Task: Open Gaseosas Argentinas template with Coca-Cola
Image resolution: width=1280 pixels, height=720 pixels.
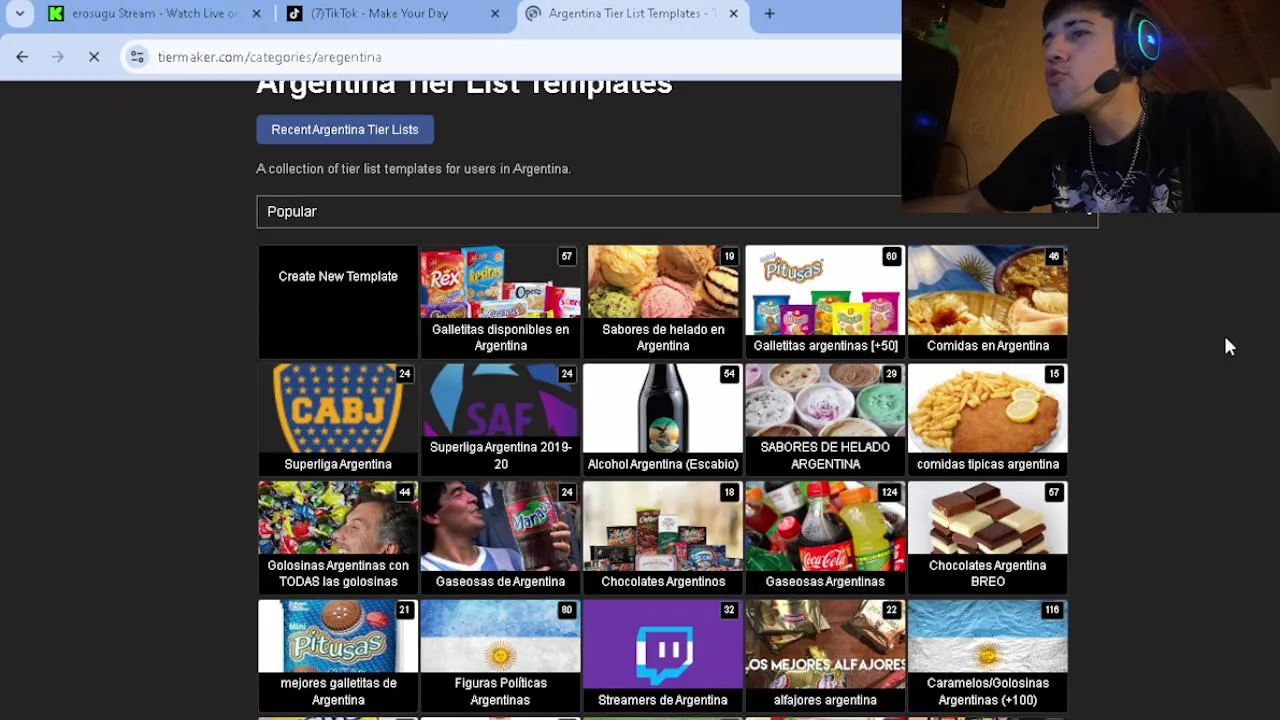Action: 825,537
